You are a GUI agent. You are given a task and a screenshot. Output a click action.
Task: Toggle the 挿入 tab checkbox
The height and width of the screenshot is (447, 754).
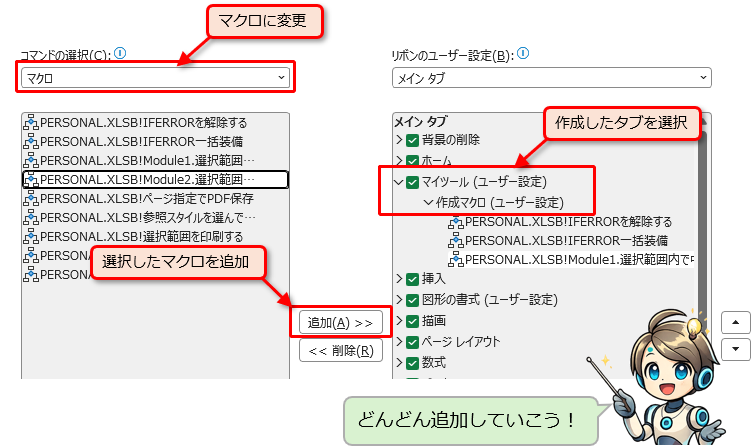412,279
